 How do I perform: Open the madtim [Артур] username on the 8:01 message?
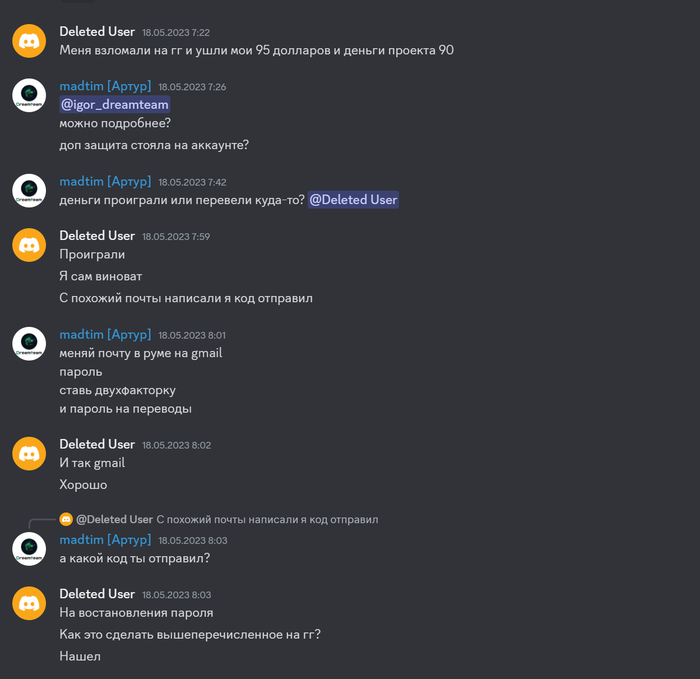point(105,334)
